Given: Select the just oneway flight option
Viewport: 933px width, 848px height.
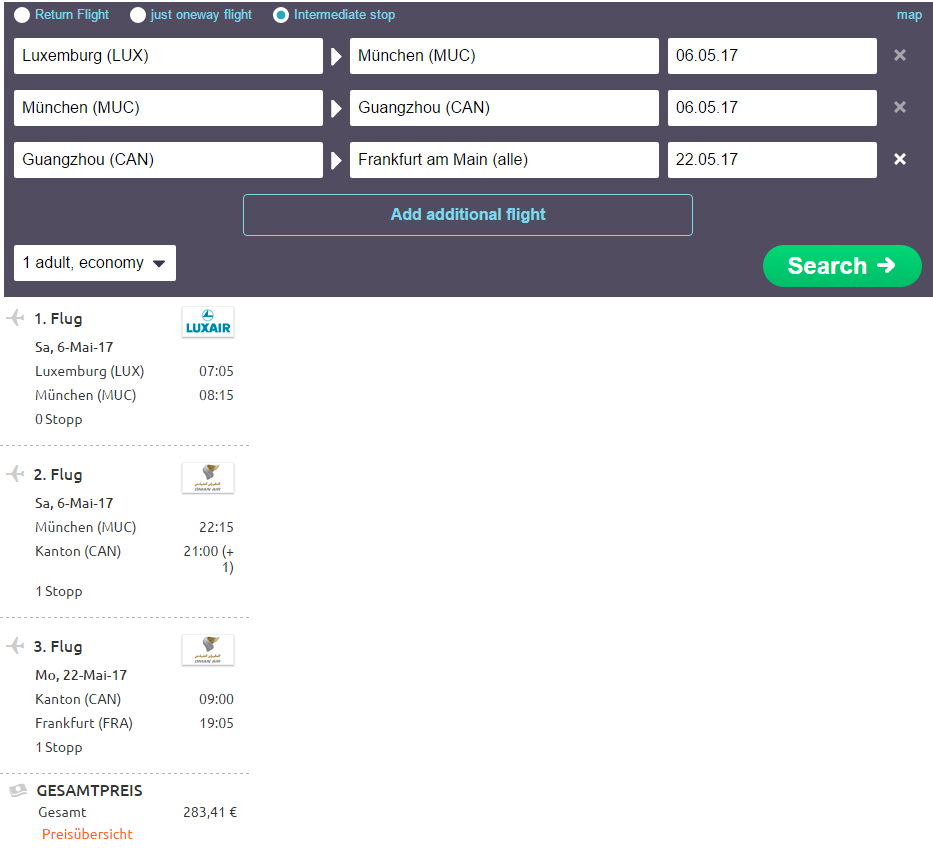Looking at the screenshot, I should point(137,15).
